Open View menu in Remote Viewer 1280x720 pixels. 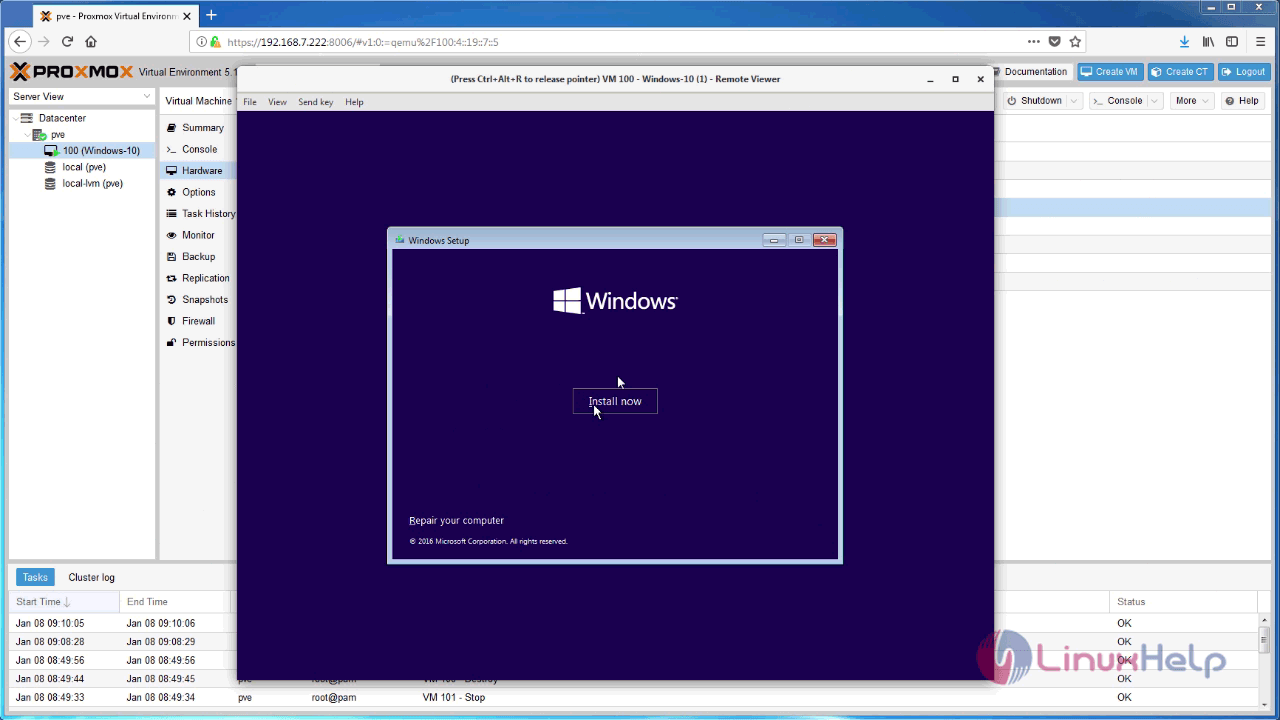pos(277,102)
